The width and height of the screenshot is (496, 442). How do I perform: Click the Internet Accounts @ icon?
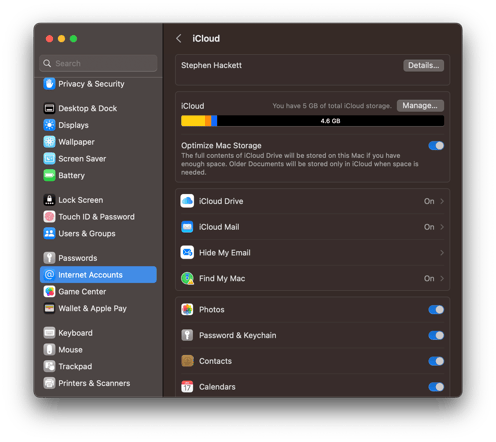49,275
